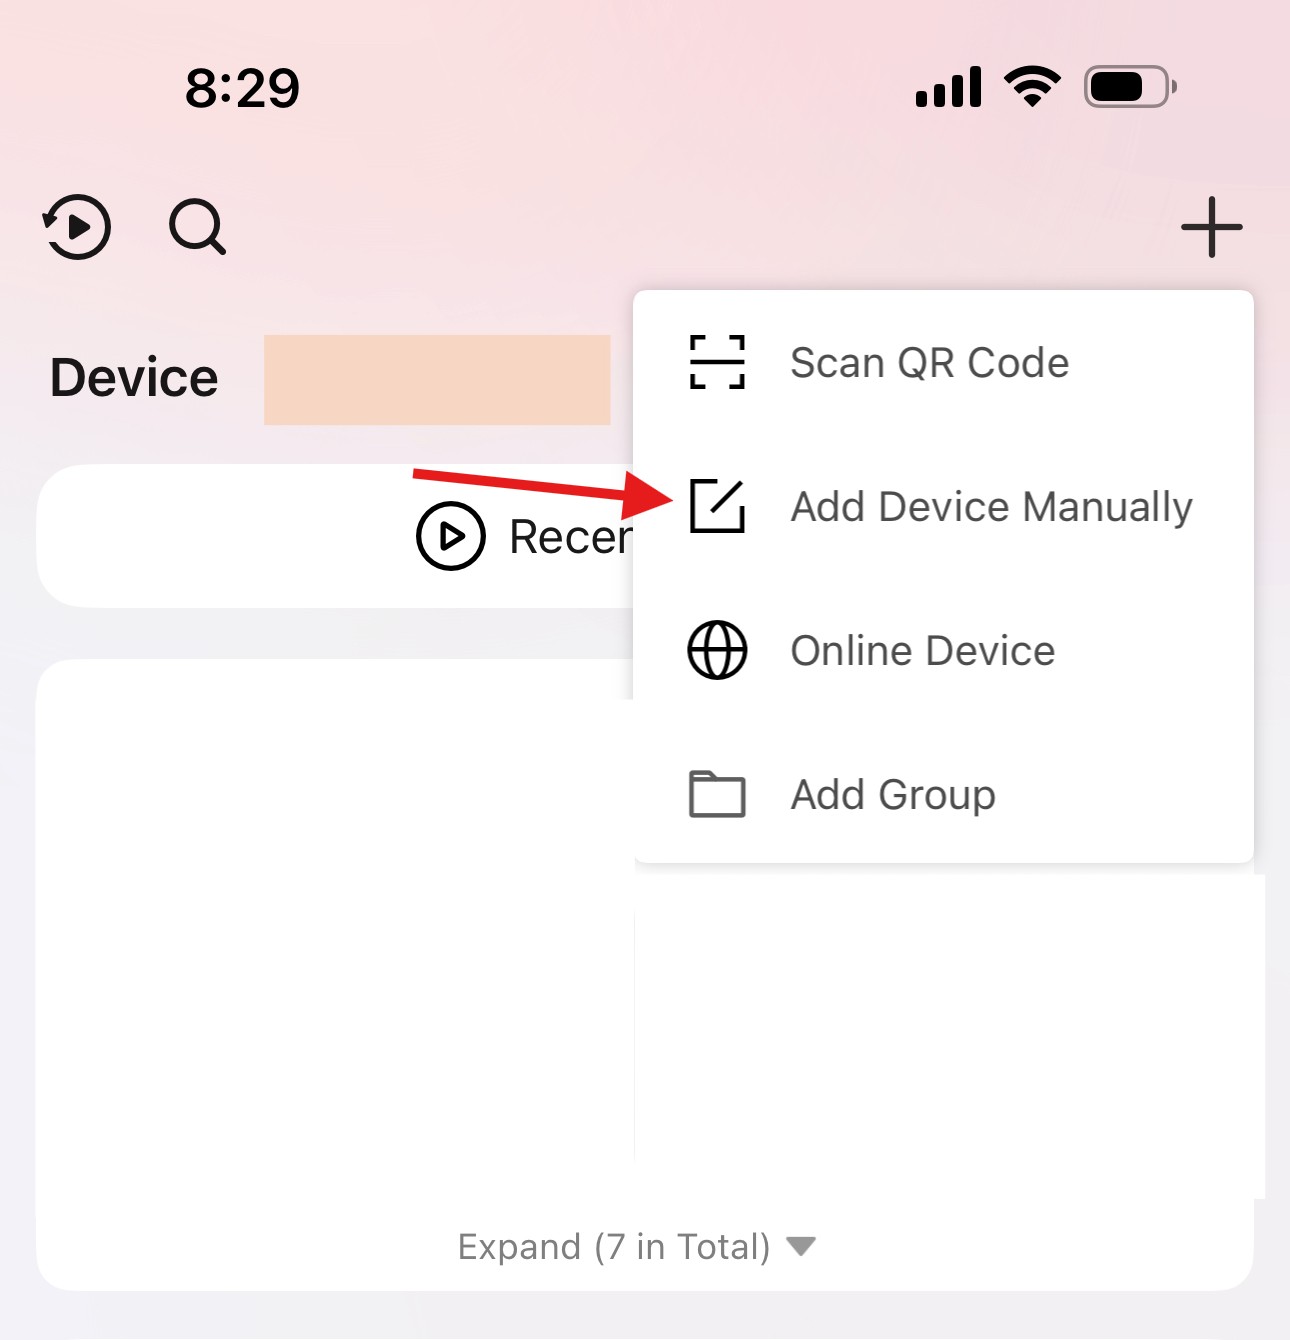Open the Recent playback card text
1290x1340 pixels.
click(x=571, y=537)
